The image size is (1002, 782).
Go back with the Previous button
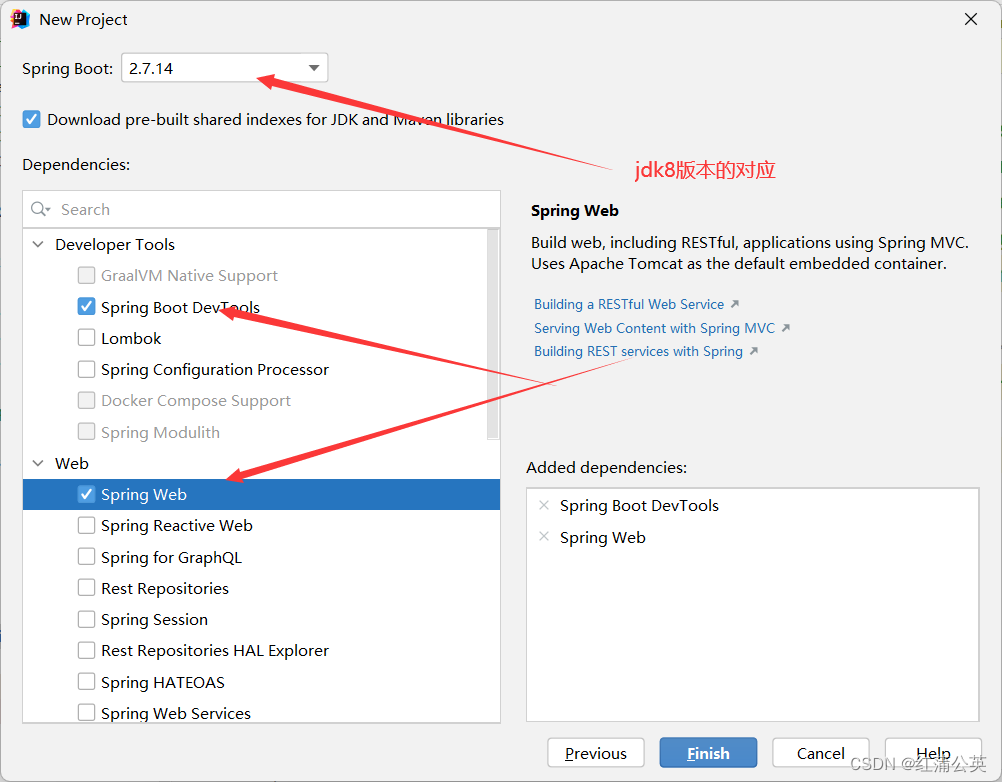pos(596,753)
